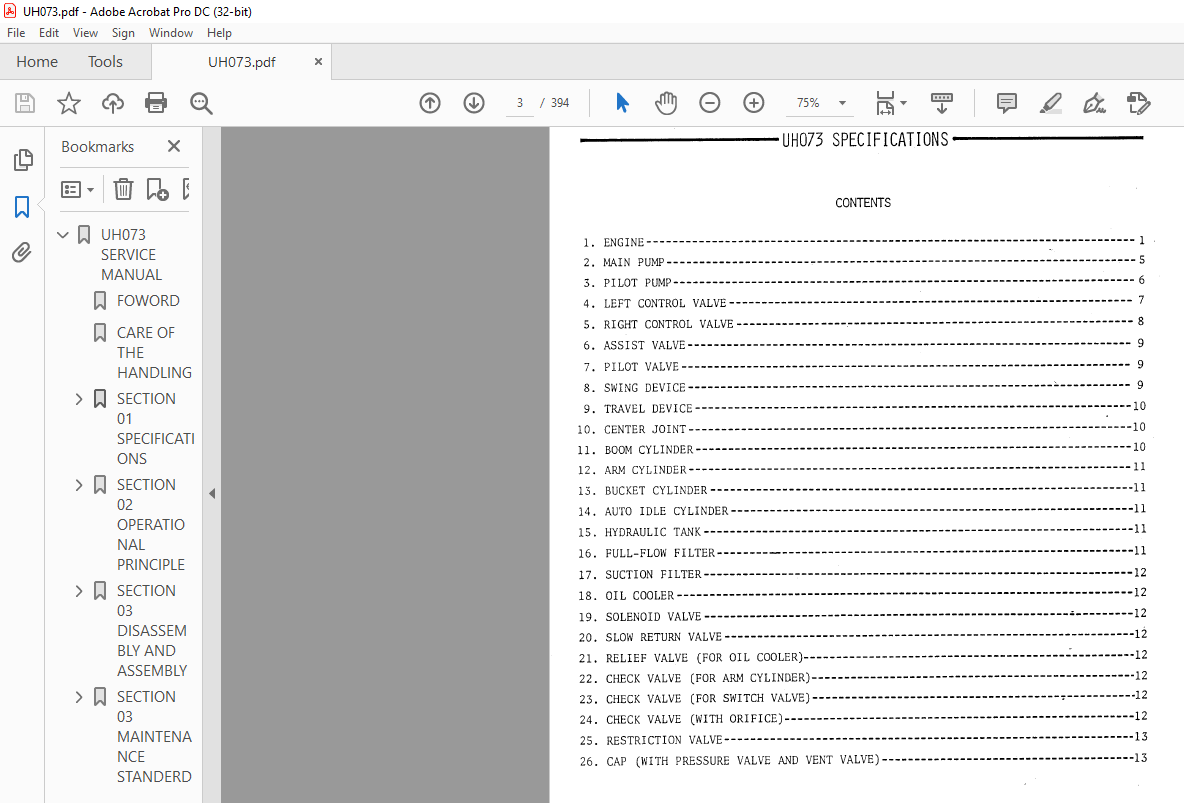Close the UH073.pdf tab
This screenshot has height=803, width=1184.
(319, 61)
